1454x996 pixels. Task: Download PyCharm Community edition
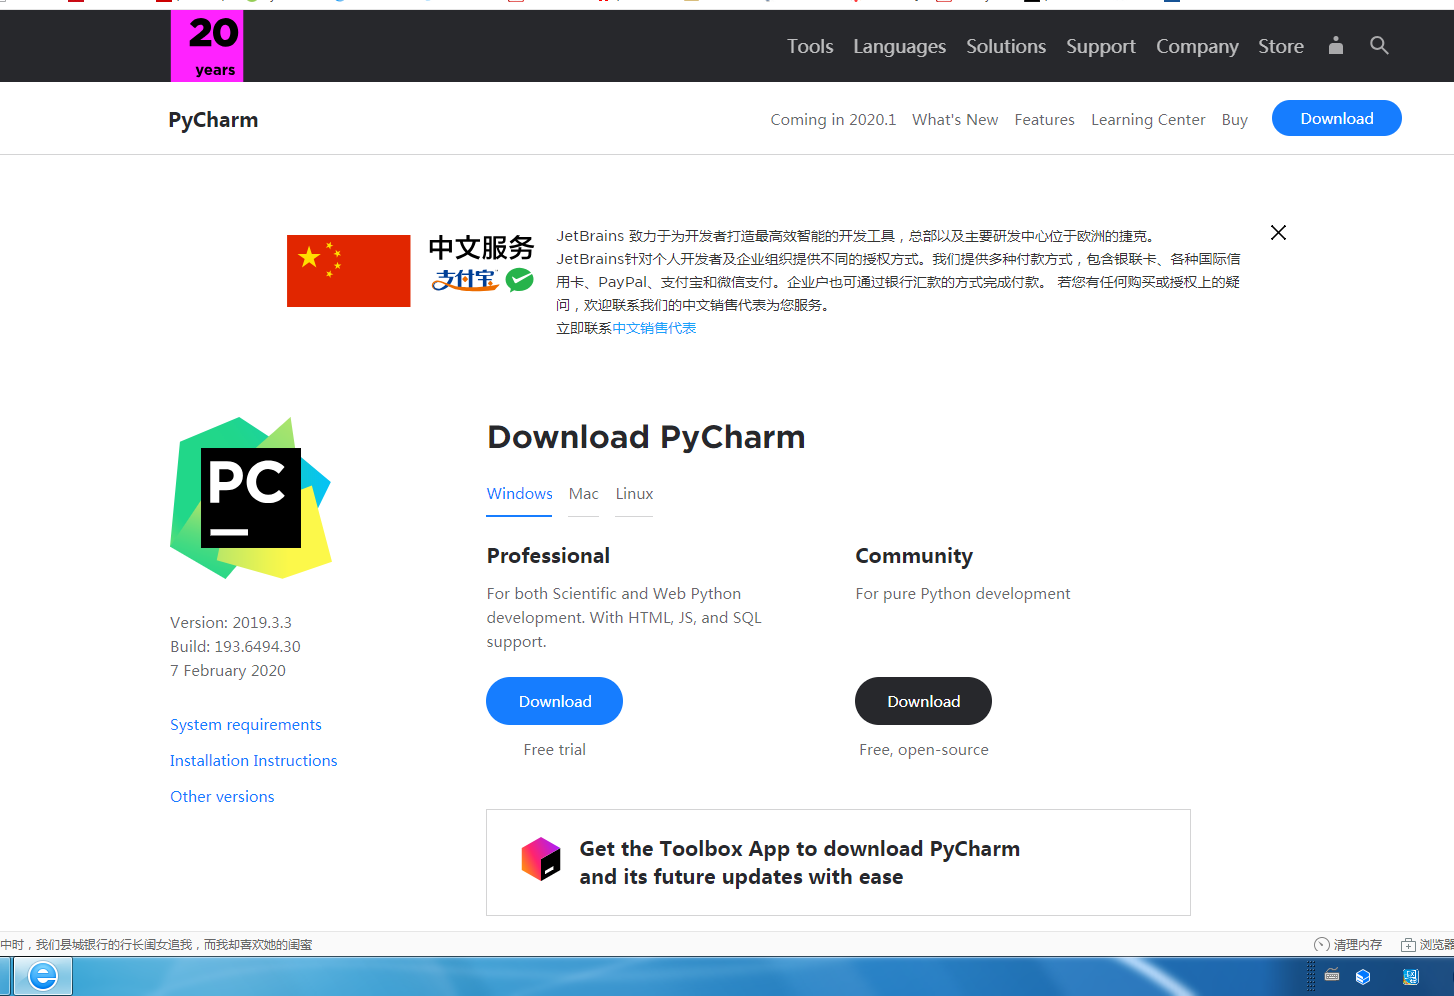[923, 701]
